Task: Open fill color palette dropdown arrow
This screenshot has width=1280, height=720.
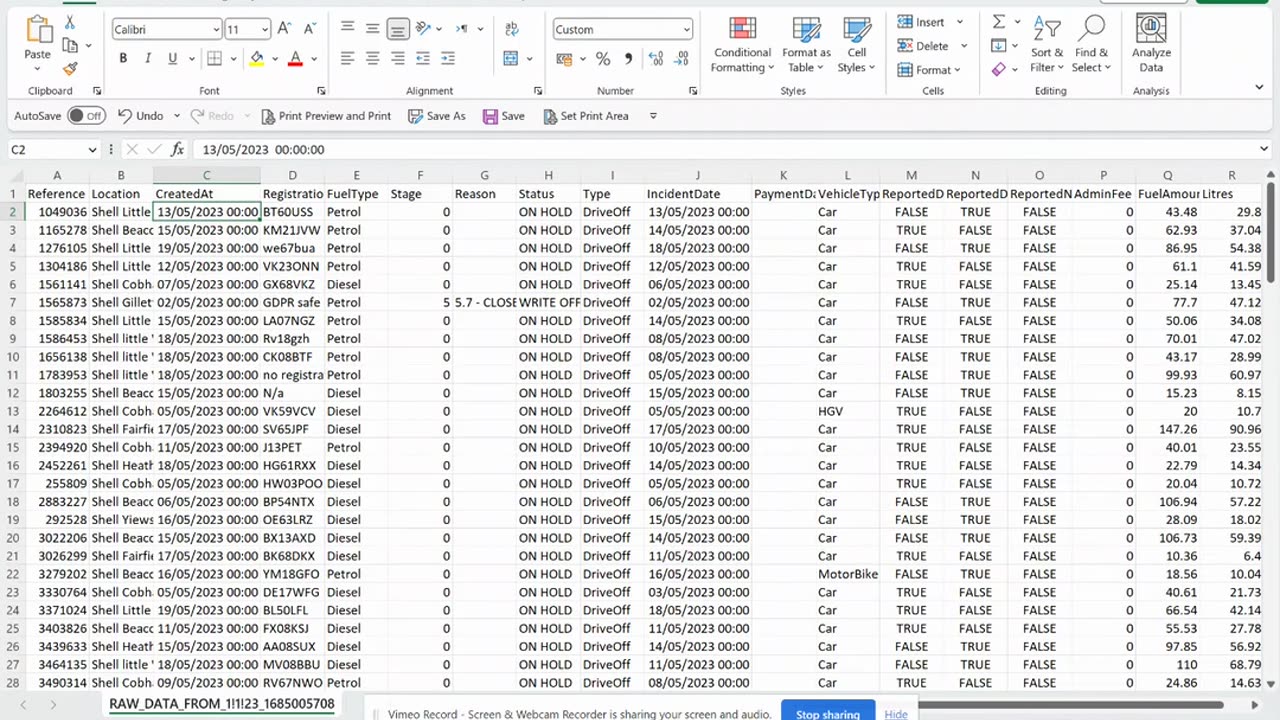Action: click(273, 60)
